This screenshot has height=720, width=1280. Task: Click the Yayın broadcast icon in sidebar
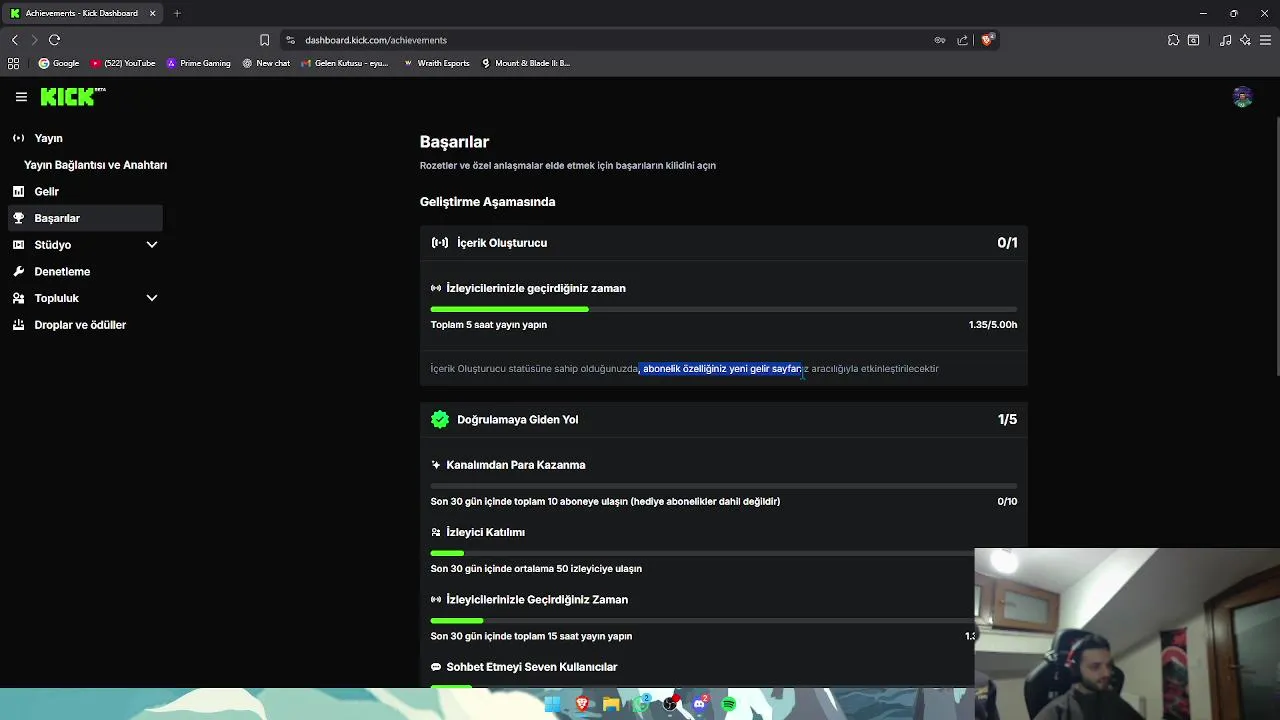click(x=18, y=138)
